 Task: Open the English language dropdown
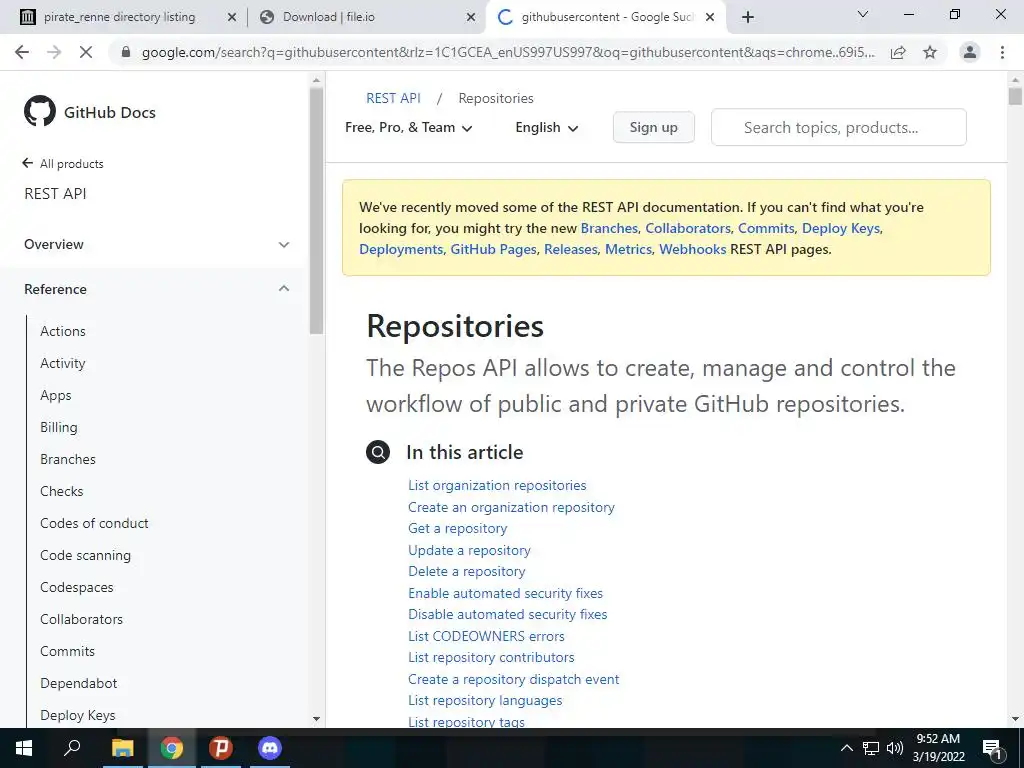[x=547, y=127]
